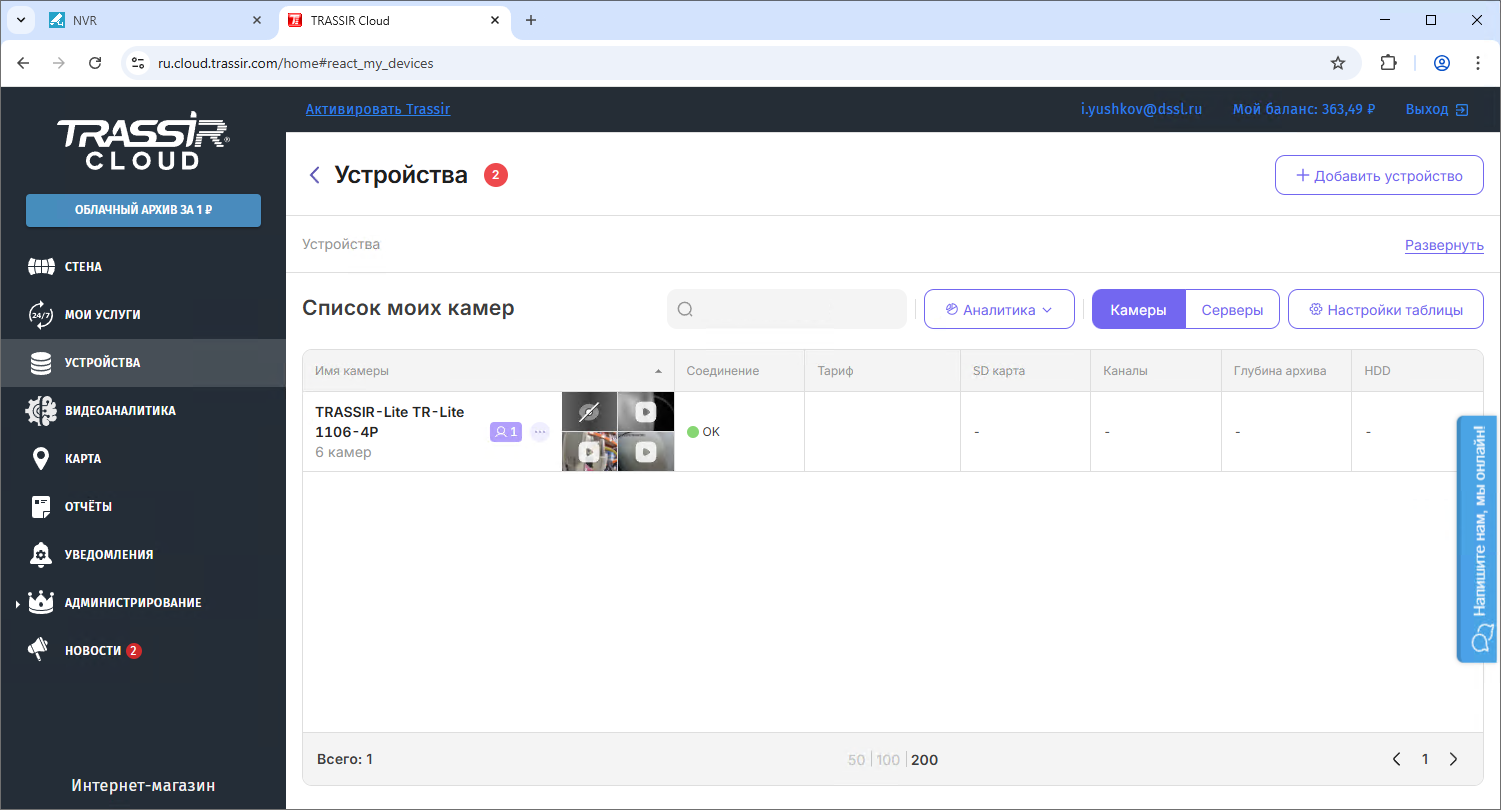1501x810 pixels.
Task: Go to the previous page of results
Action: tap(1396, 759)
